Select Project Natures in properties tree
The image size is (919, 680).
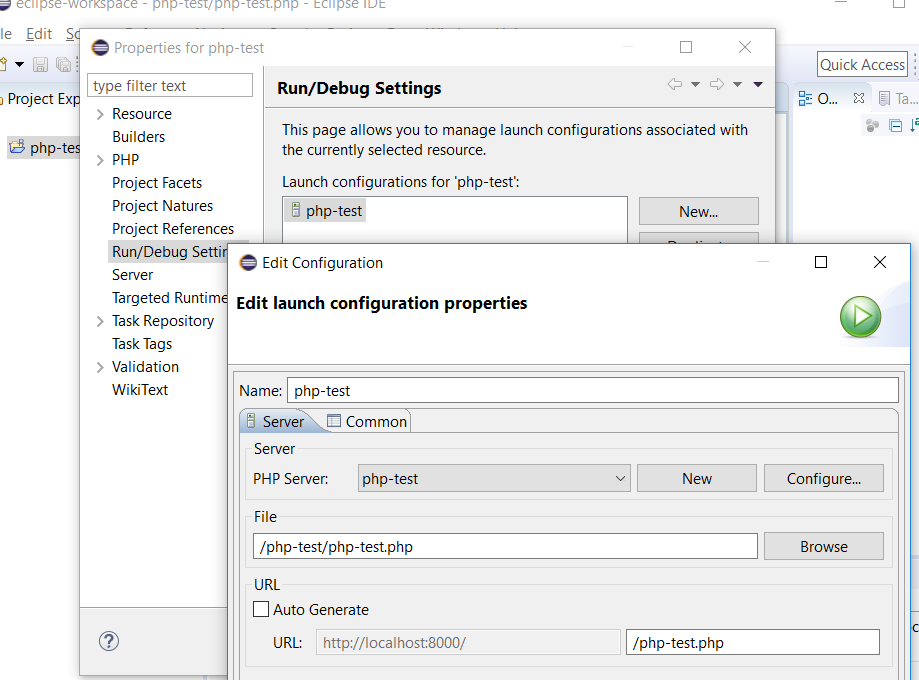click(162, 206)
